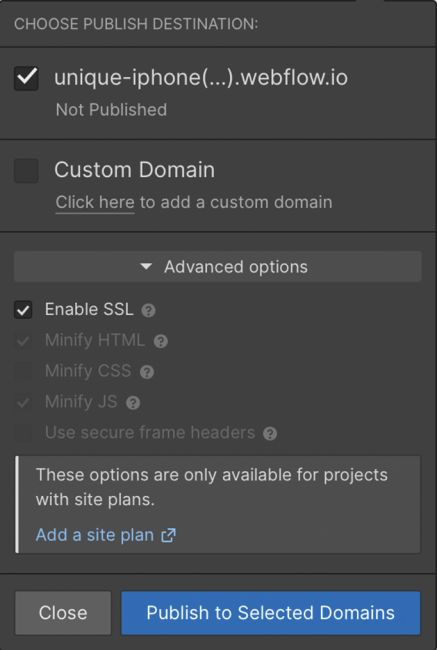Click help icon beside Minify CSS
This screenshot has height=650, width=437.
[147, 372]
